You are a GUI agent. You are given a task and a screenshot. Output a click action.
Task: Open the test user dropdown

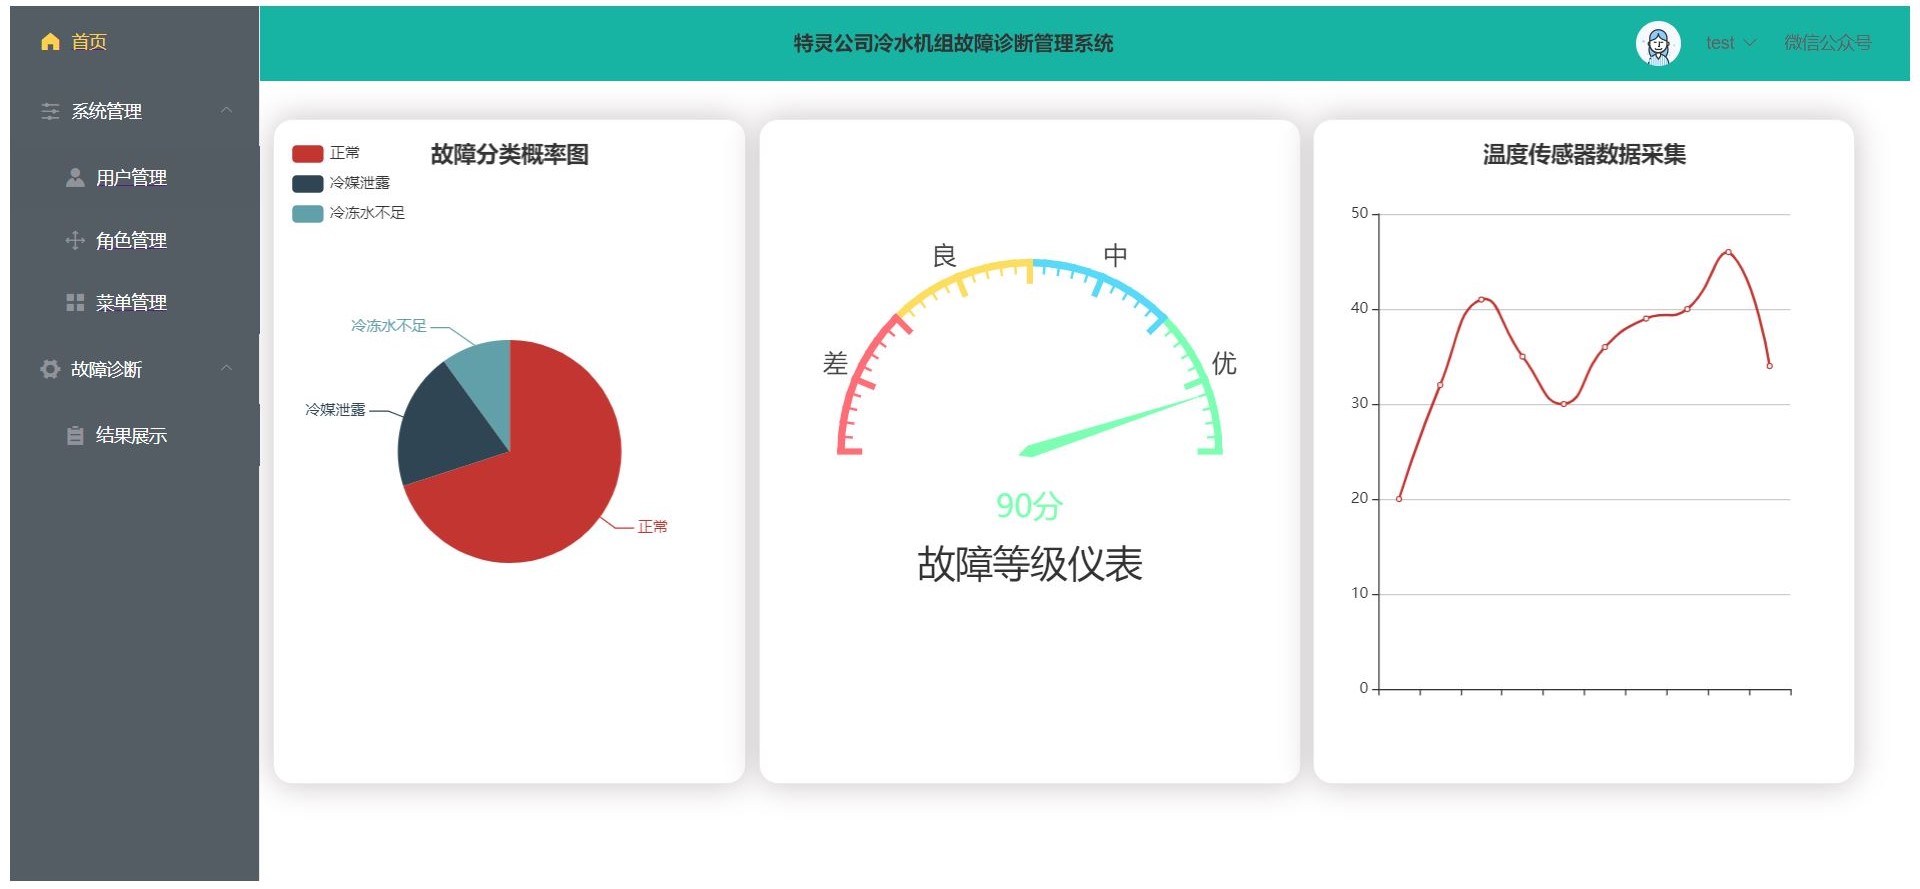point(1730,43)
